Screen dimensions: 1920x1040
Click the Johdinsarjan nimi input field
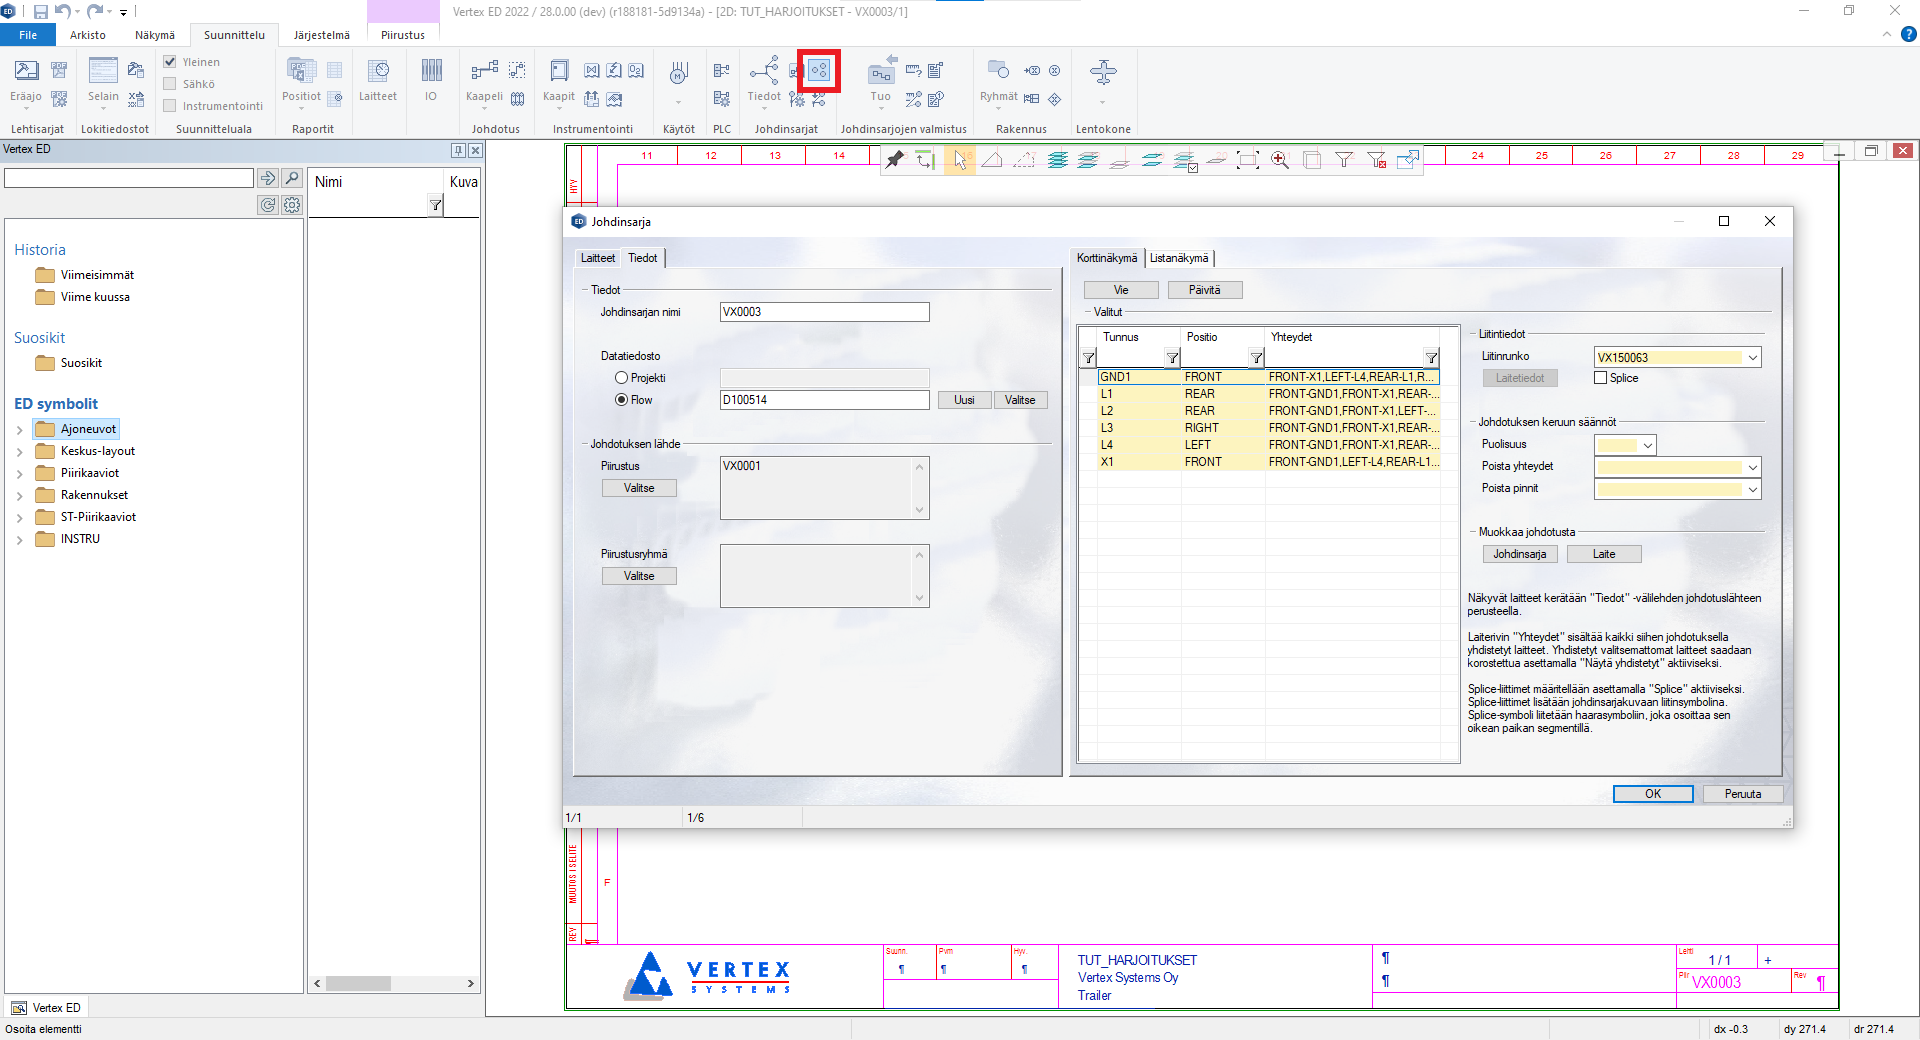pos(824,312)
